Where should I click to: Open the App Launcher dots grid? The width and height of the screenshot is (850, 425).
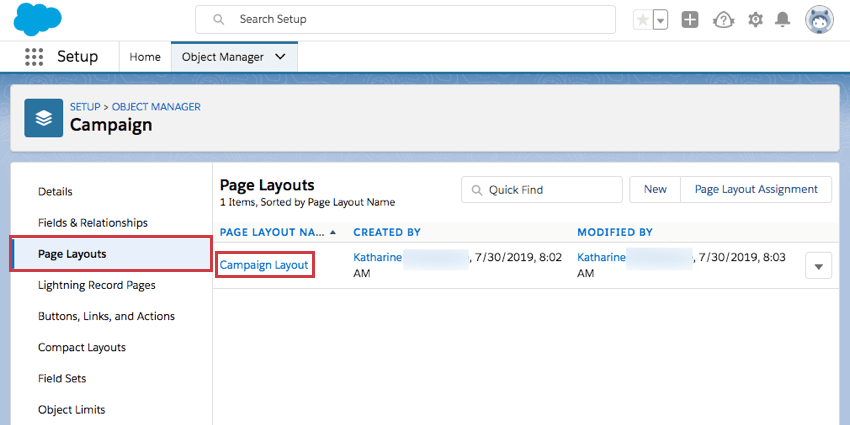(x=34, y=57)
